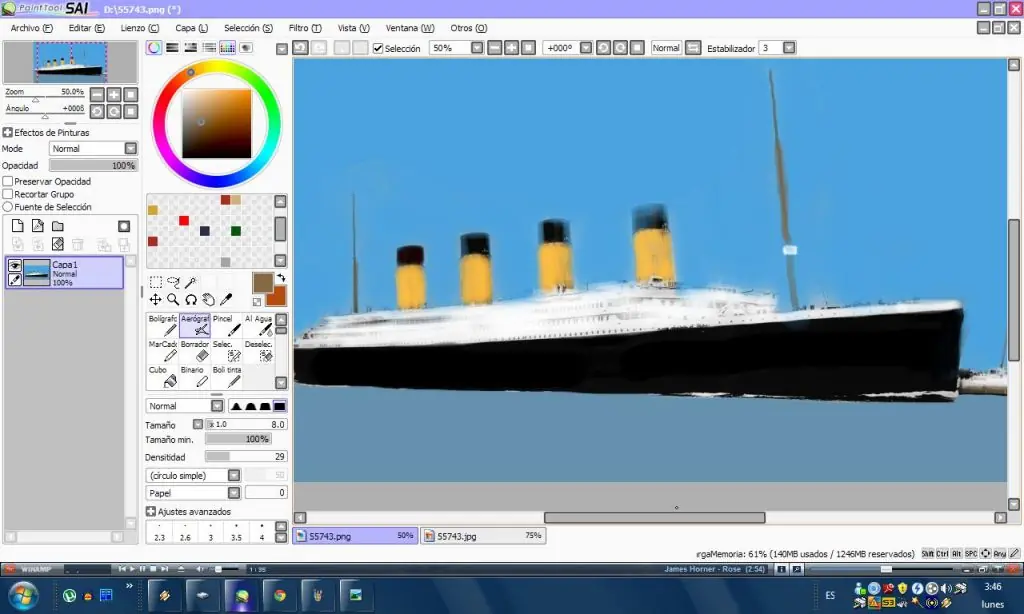
Task: Choose the Selec. selection pen
Action: [x=227, y=351]
